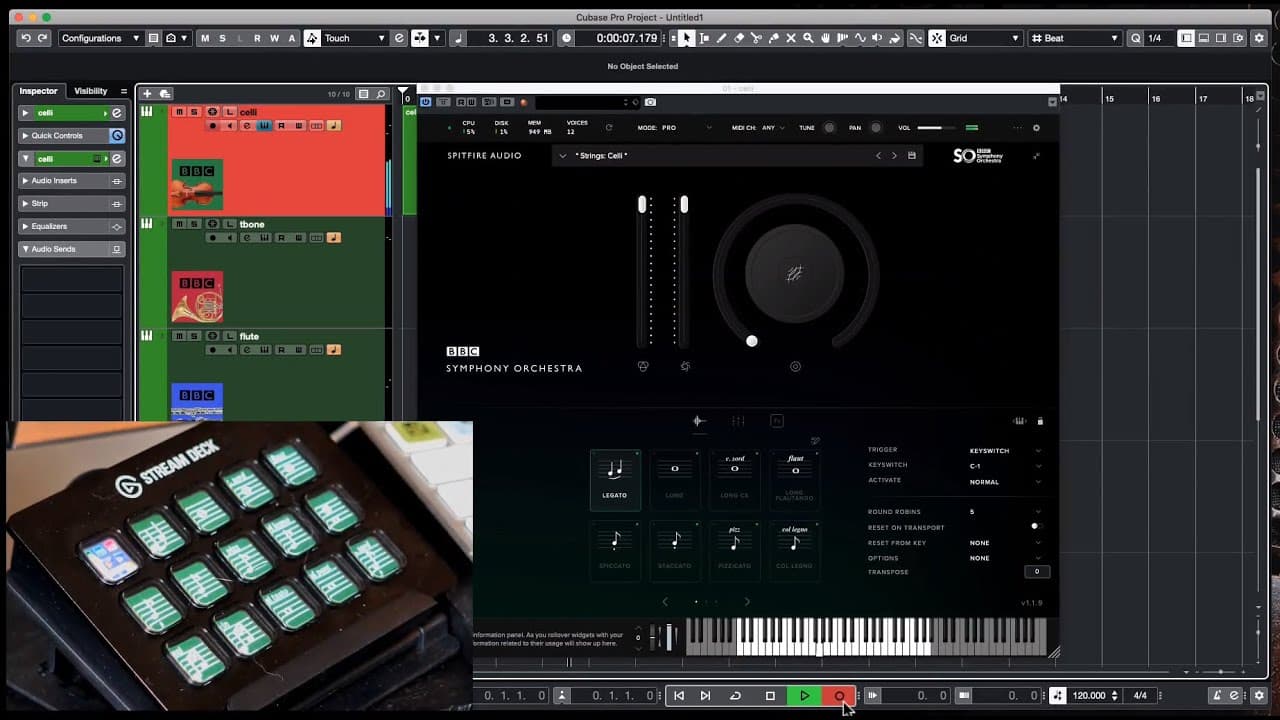Viewport: 1280px width, 720px height.
Task: Click the plugin VOL slider
Action: [x=936, y=128]
